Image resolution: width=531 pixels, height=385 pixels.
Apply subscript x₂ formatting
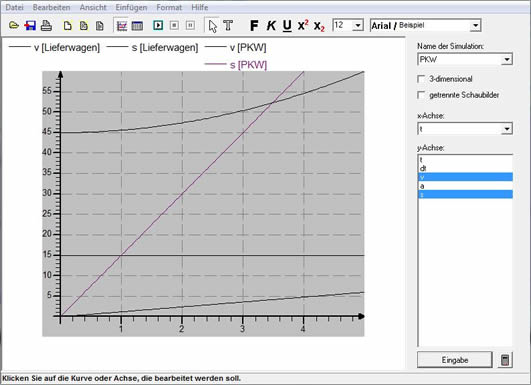(x=319, y=26)
